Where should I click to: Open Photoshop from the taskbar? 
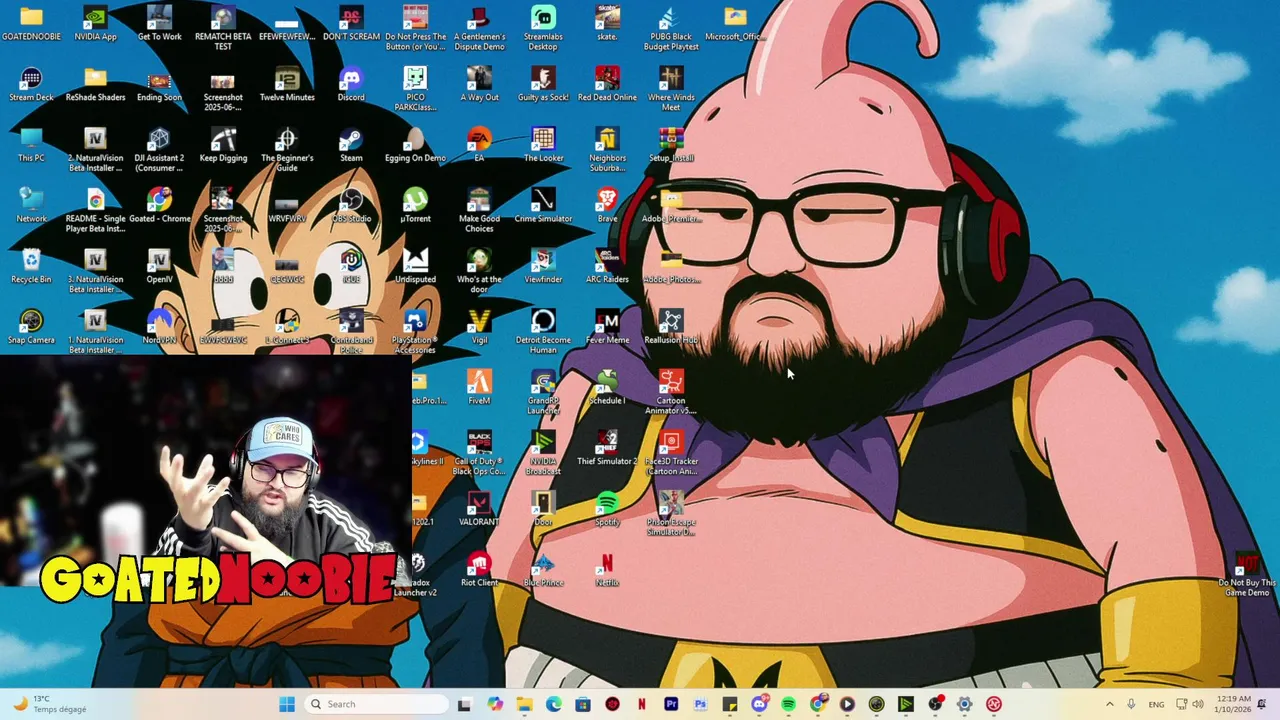click(700, 704)
